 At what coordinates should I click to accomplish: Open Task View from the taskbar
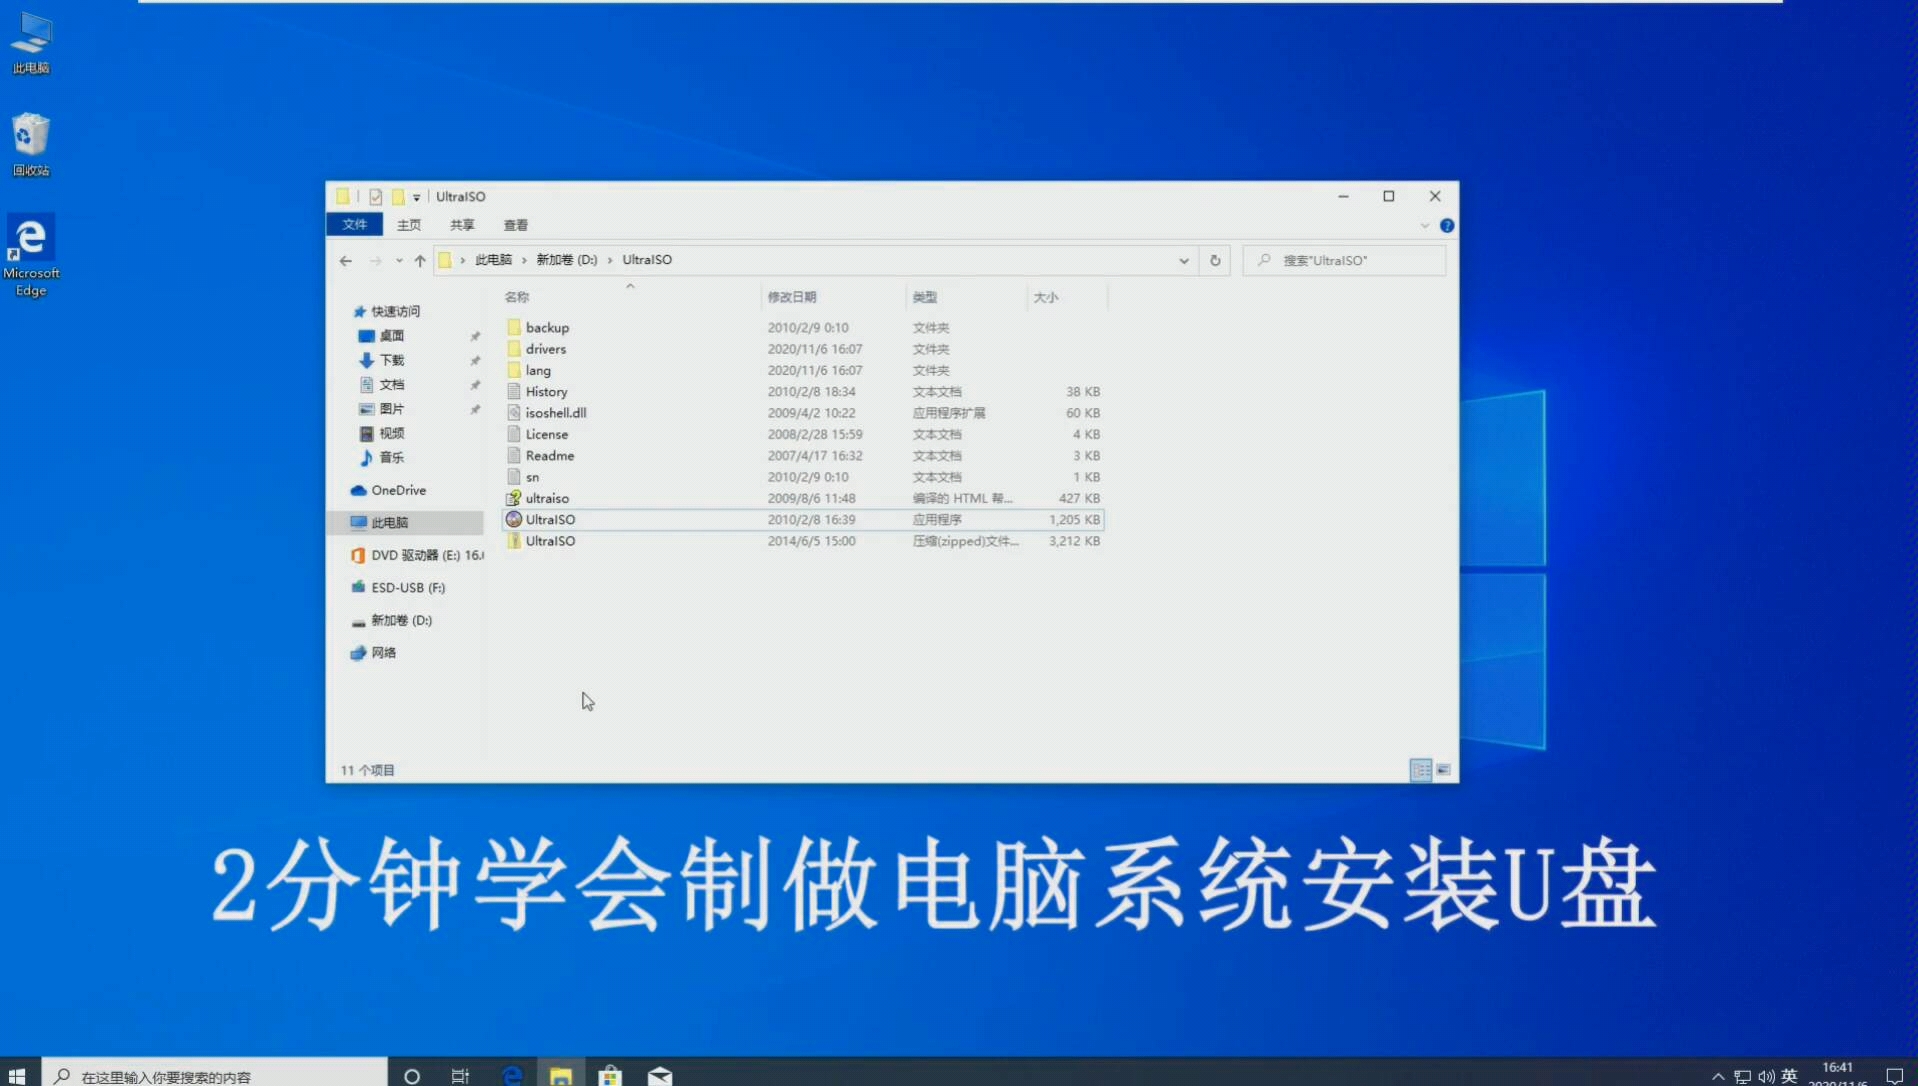click(x=460, y=1075)
